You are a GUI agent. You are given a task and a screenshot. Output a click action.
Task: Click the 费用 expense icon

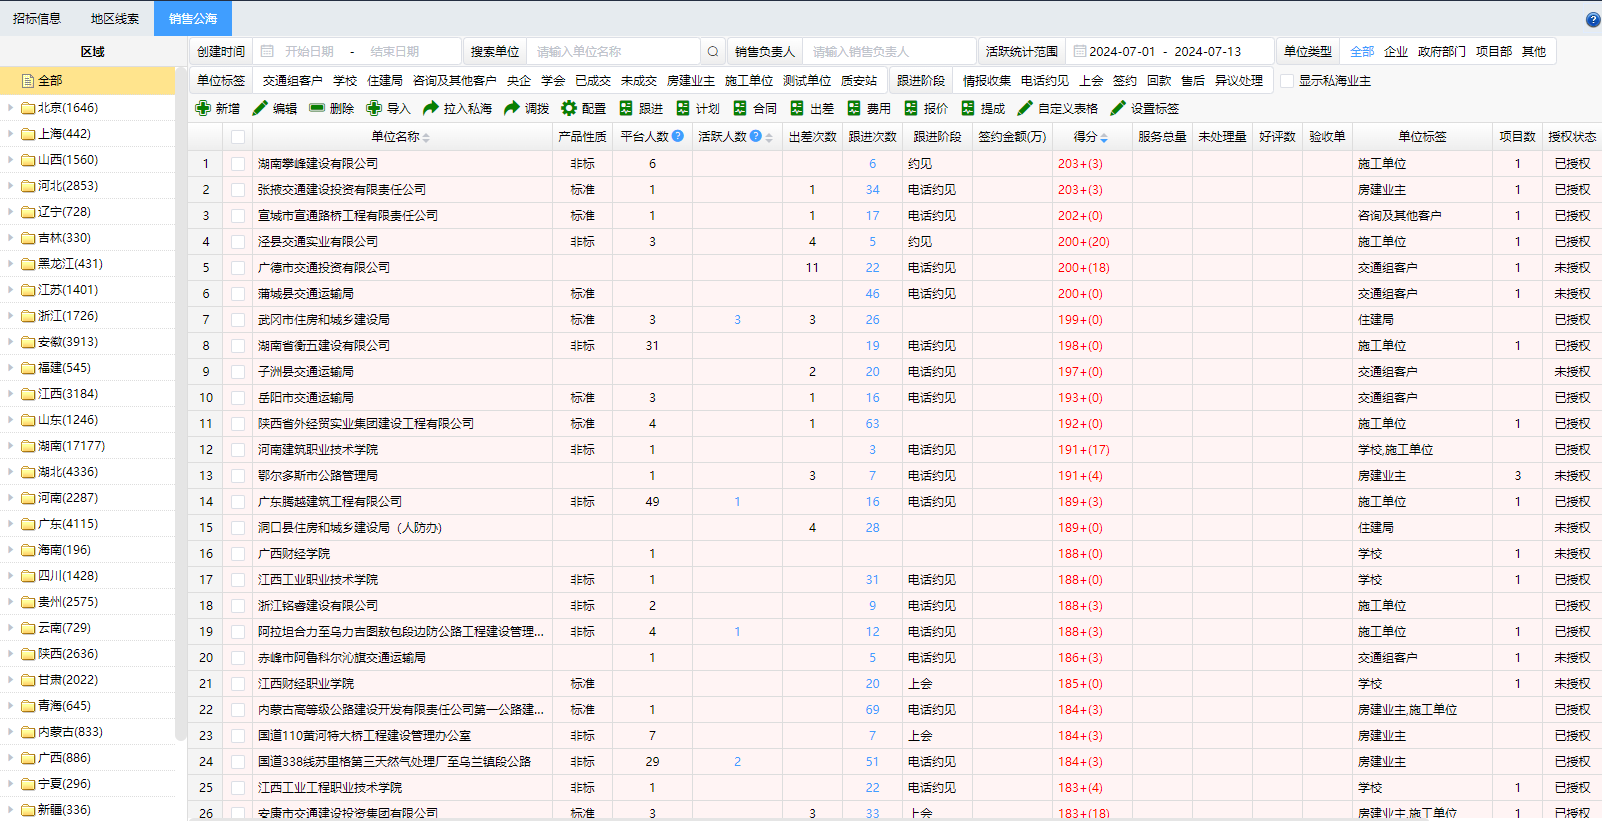click(x=854, y=108)
